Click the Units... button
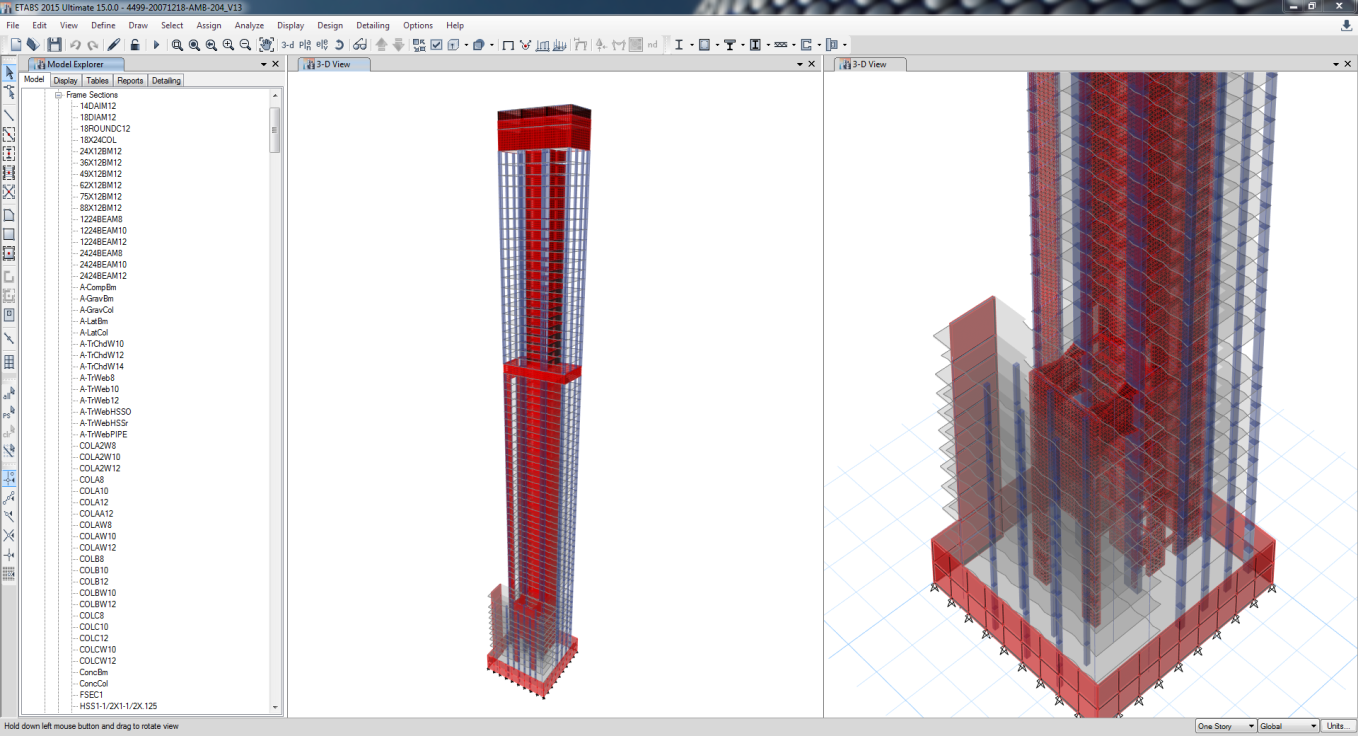Screen dimensions: 1358x736 pos(1337,726)
